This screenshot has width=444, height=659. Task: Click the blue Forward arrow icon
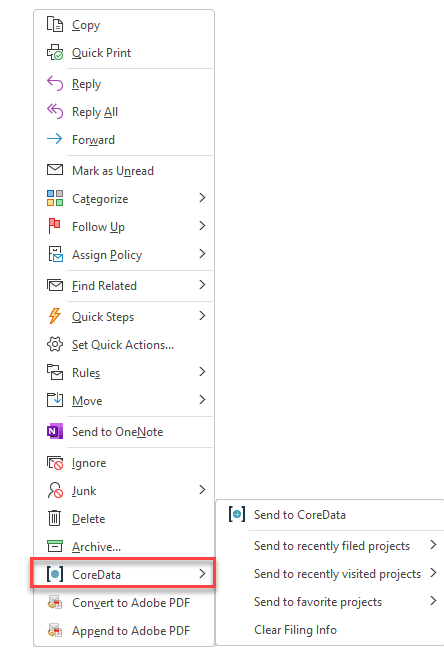tap(55, 139)
